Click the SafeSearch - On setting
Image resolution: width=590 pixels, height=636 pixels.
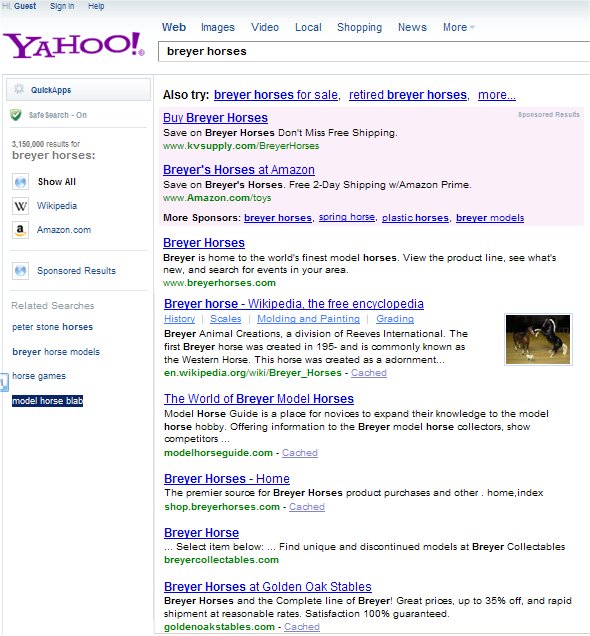click(x=58, y=115)
